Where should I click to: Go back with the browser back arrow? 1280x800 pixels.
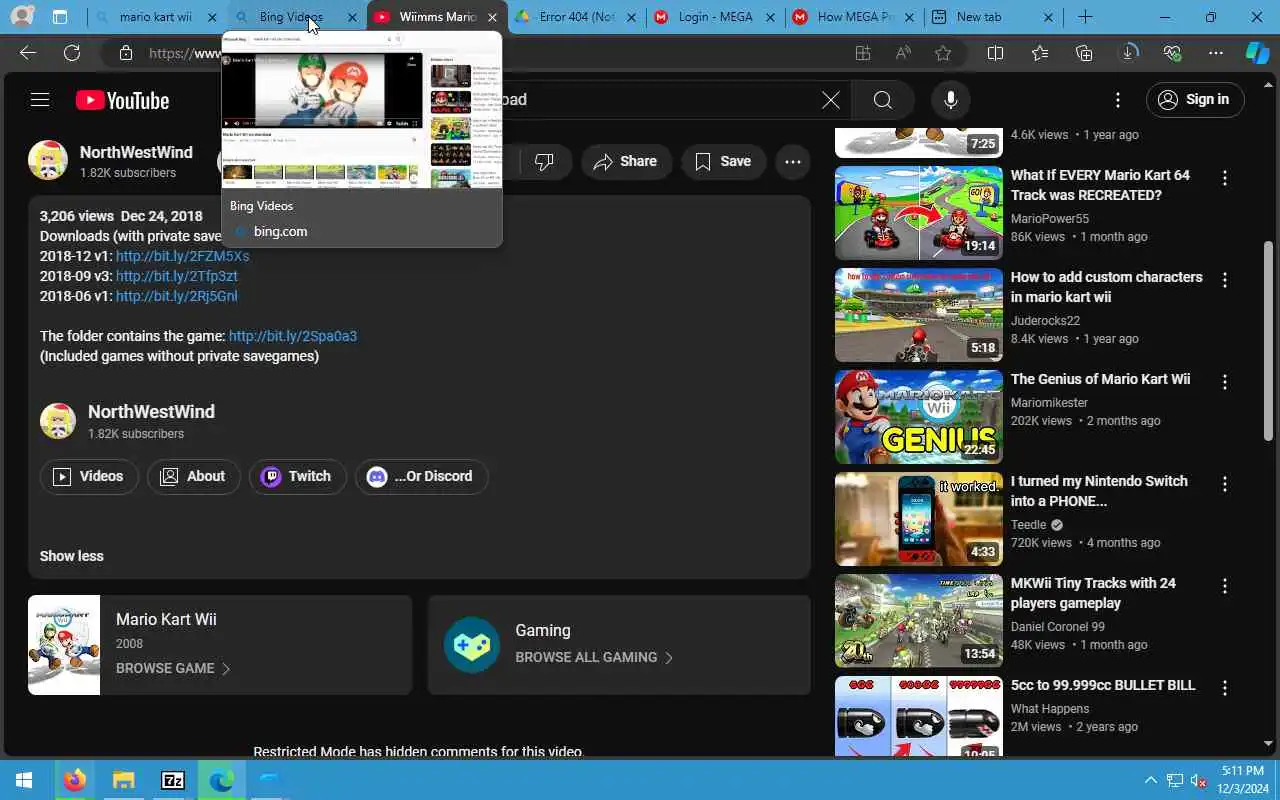click(28, 53)
